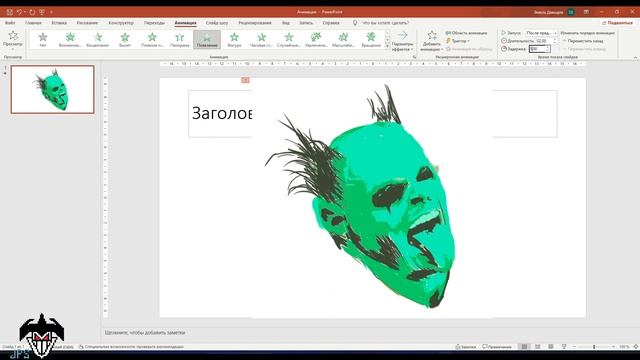Image resolution: width=640 pixels, height=360 pixels.
Task: Click the fit slide to window icon
Action: 635,347
